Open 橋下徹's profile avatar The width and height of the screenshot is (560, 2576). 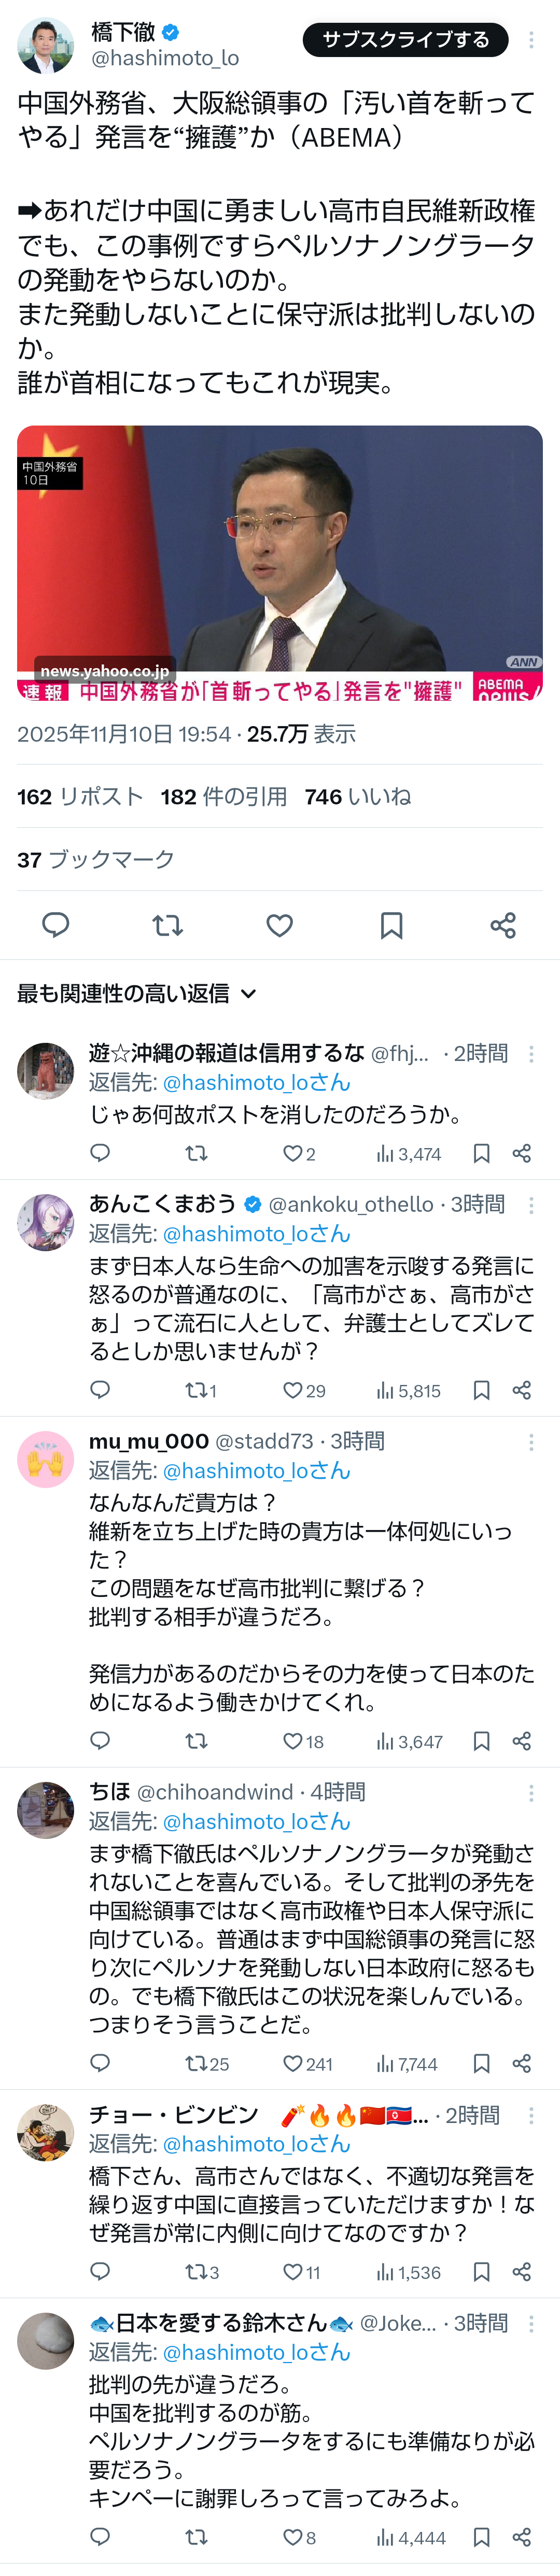46,45
